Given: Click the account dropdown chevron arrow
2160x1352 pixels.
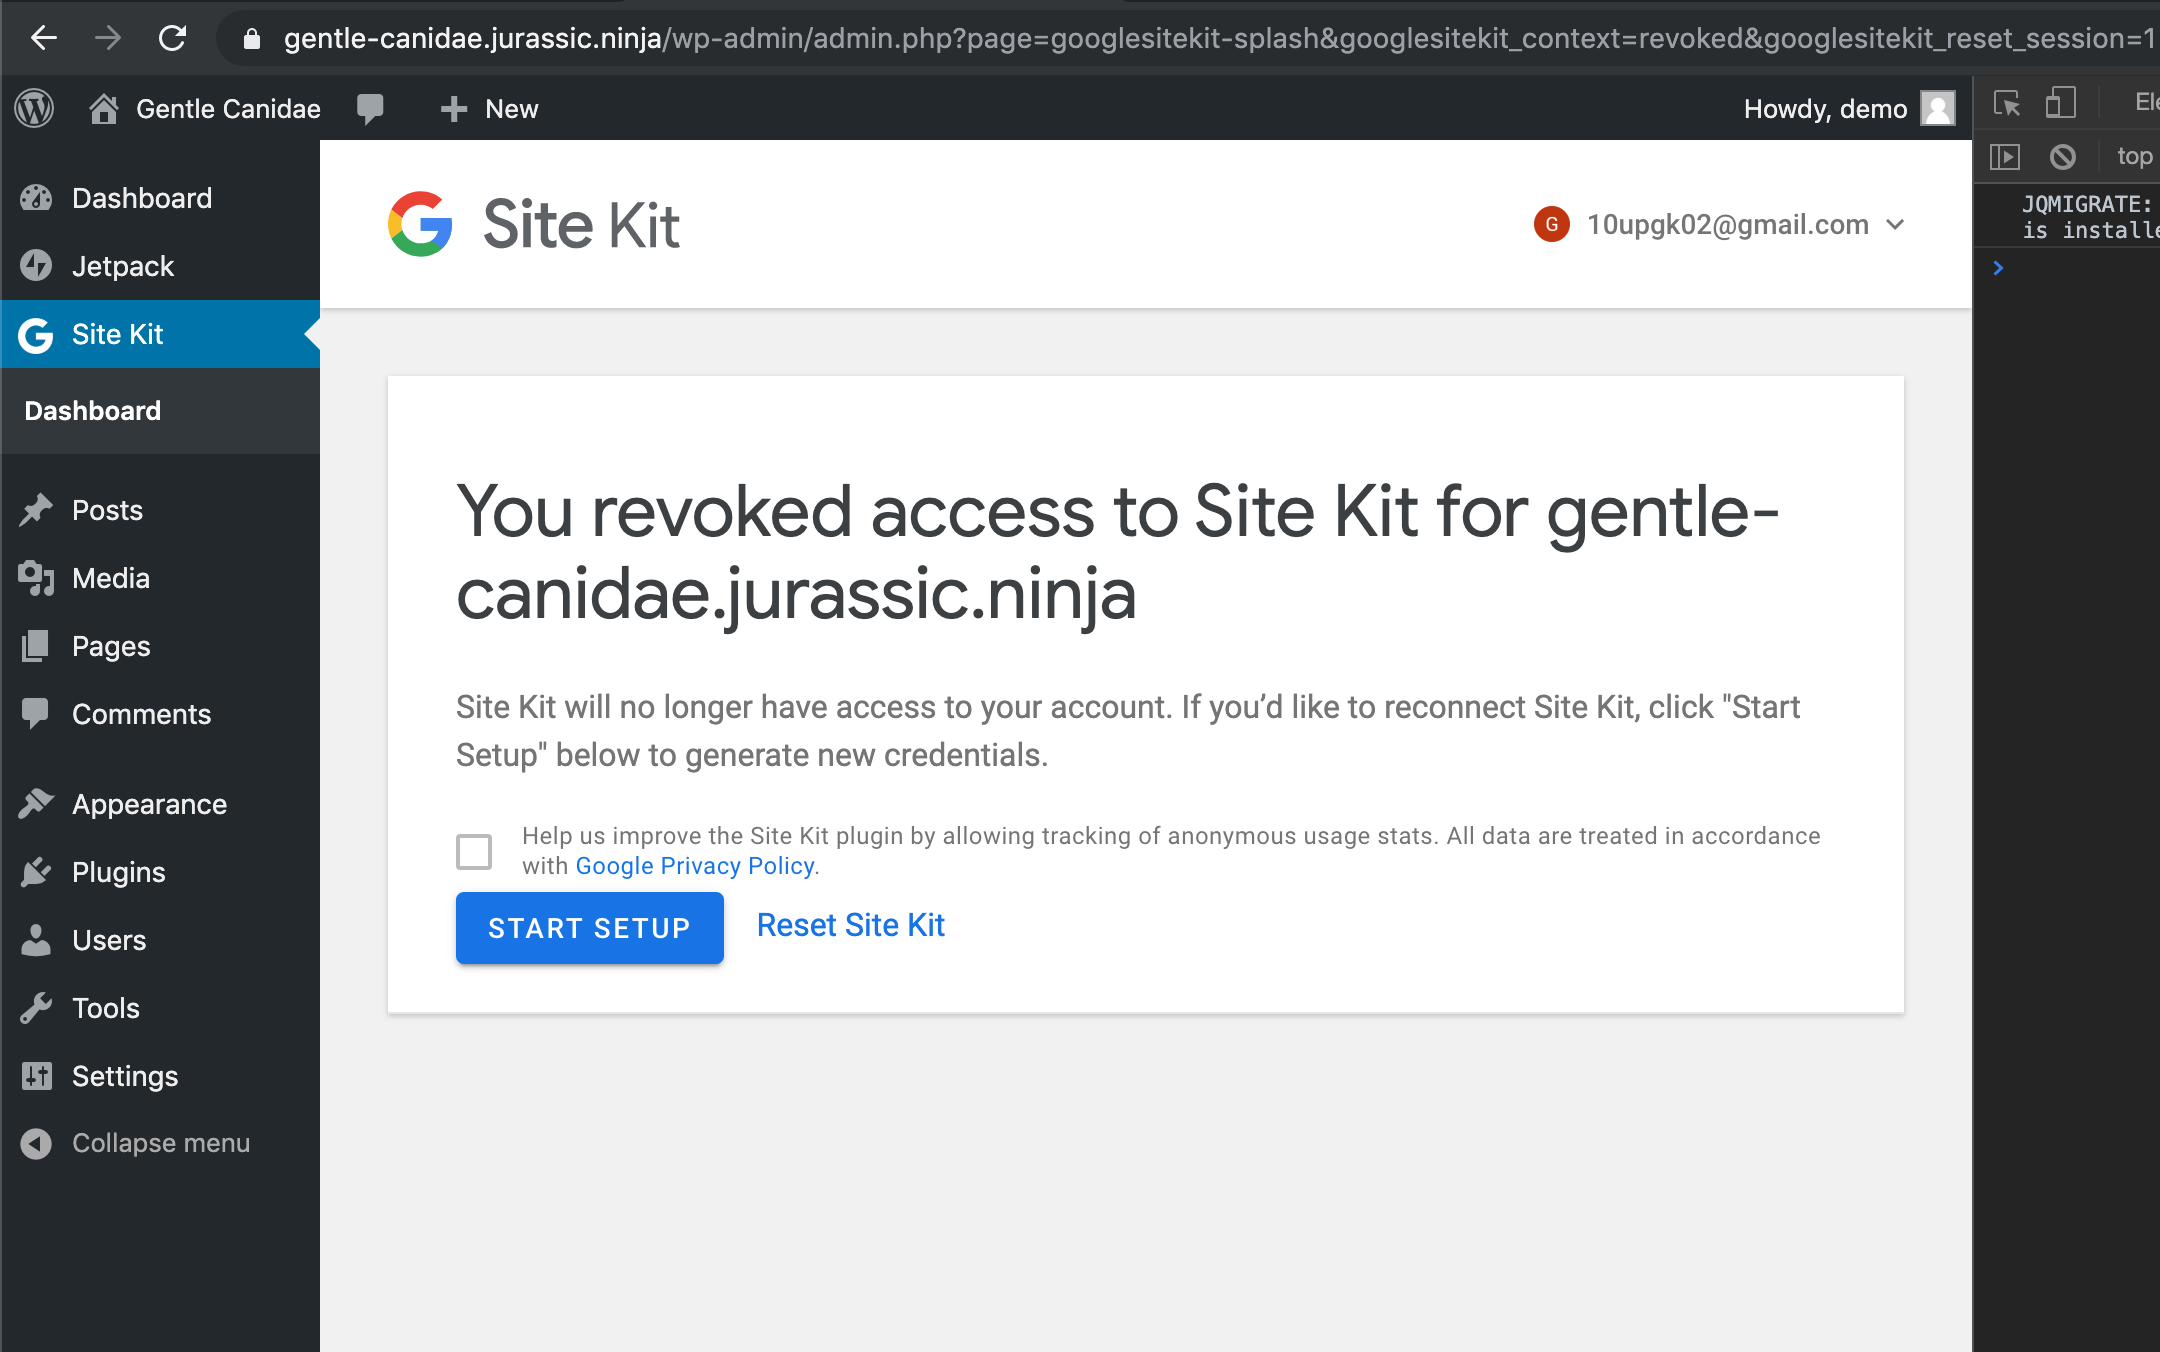Looking at the screenshot, I should (1895, 225).
